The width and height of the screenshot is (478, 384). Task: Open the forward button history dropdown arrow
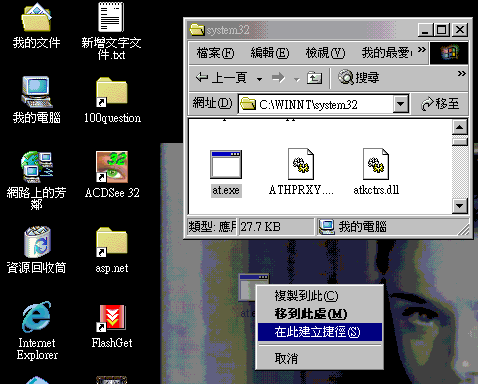(297, 79)
